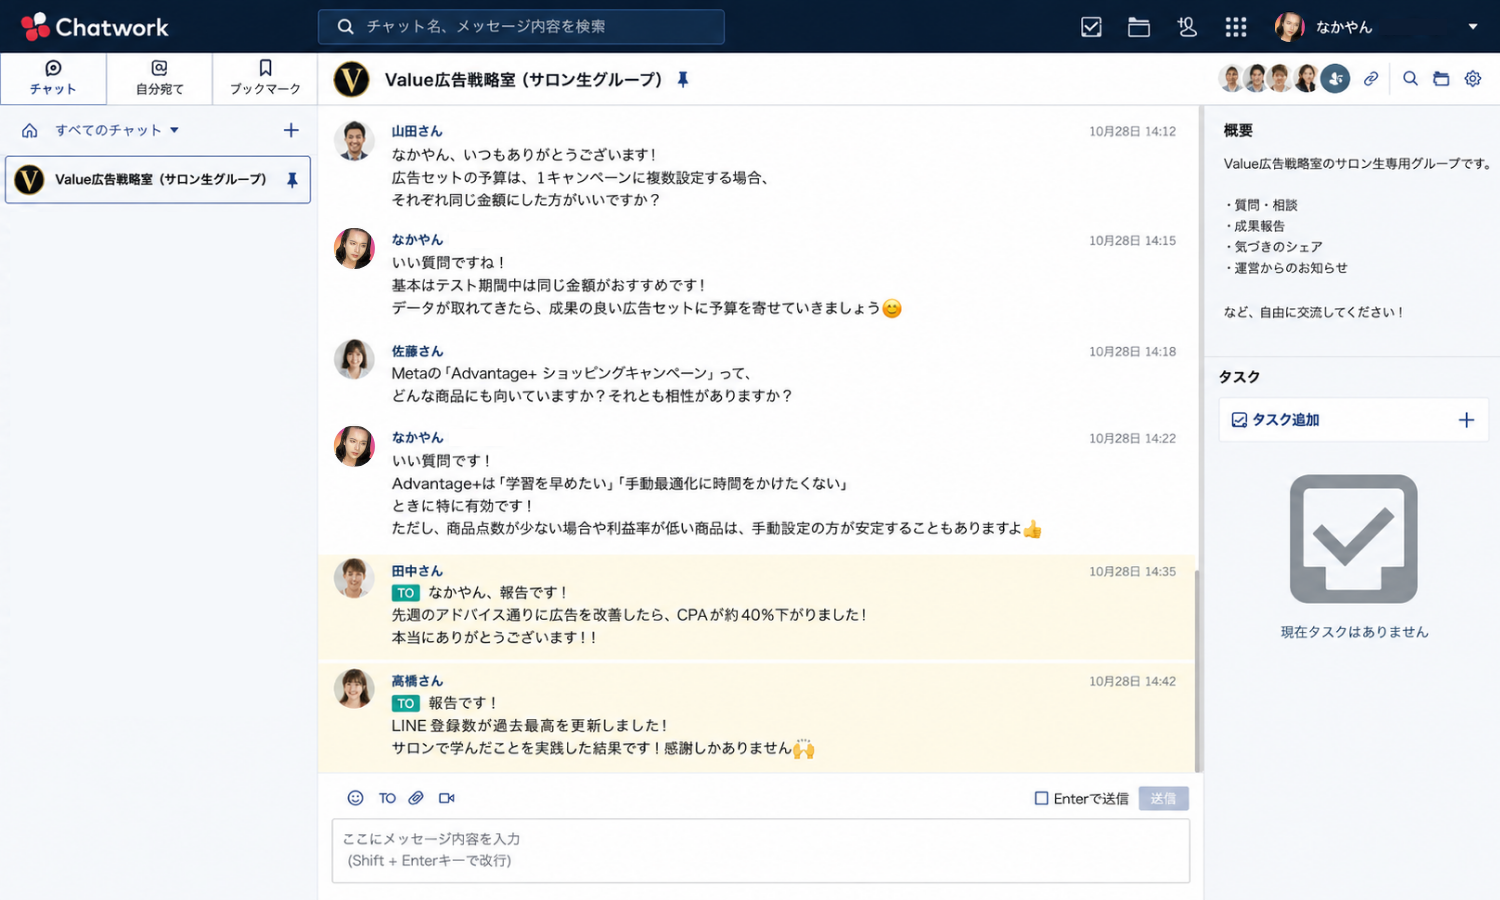Click the chat search input field
Viewport: 1500px width, 900px height.
pos(521,27)
